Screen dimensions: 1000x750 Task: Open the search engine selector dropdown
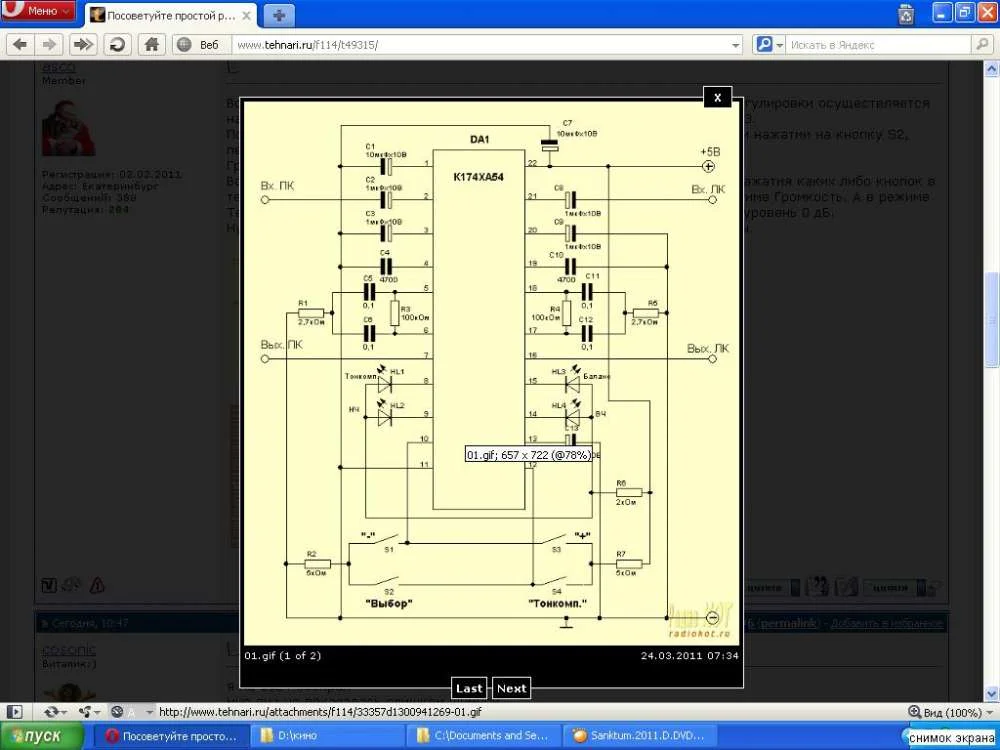pos(766,45)
